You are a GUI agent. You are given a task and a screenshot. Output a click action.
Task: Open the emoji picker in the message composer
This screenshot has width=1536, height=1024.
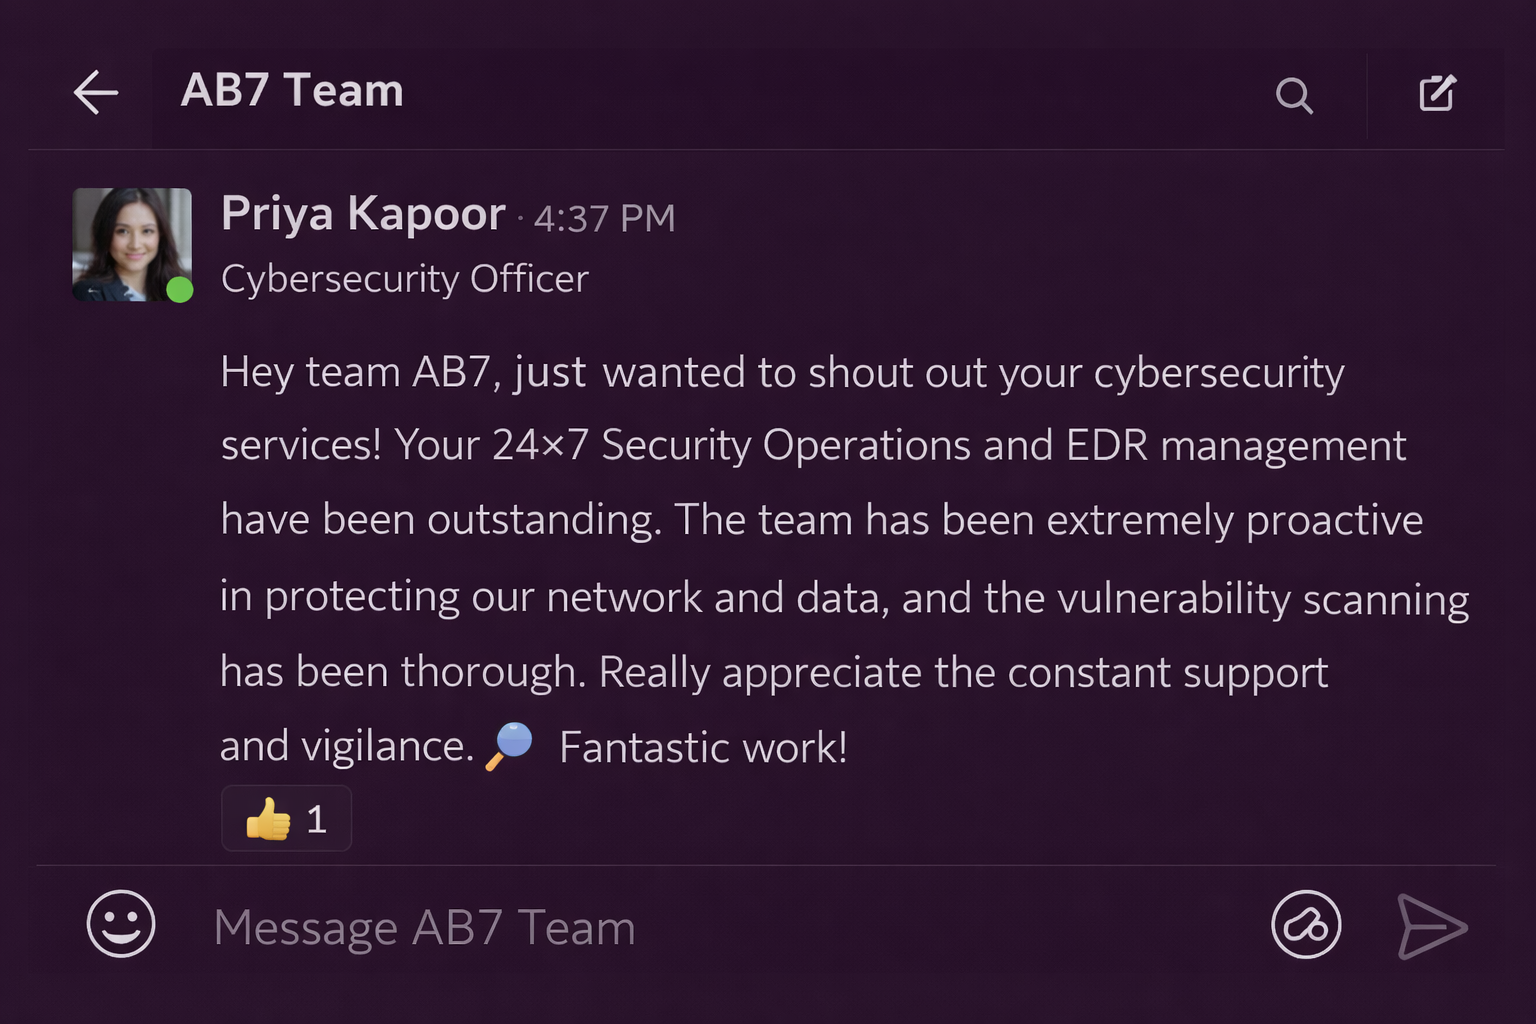(120, 925)
